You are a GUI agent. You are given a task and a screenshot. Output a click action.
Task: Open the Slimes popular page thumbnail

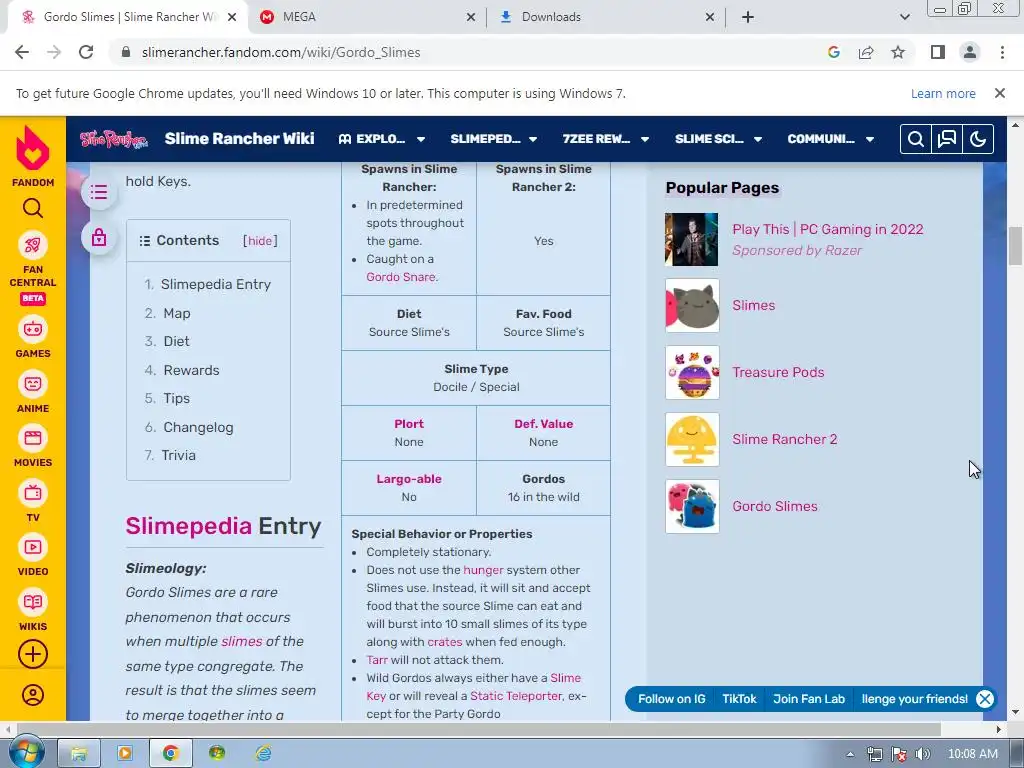[x=692, y=306]
